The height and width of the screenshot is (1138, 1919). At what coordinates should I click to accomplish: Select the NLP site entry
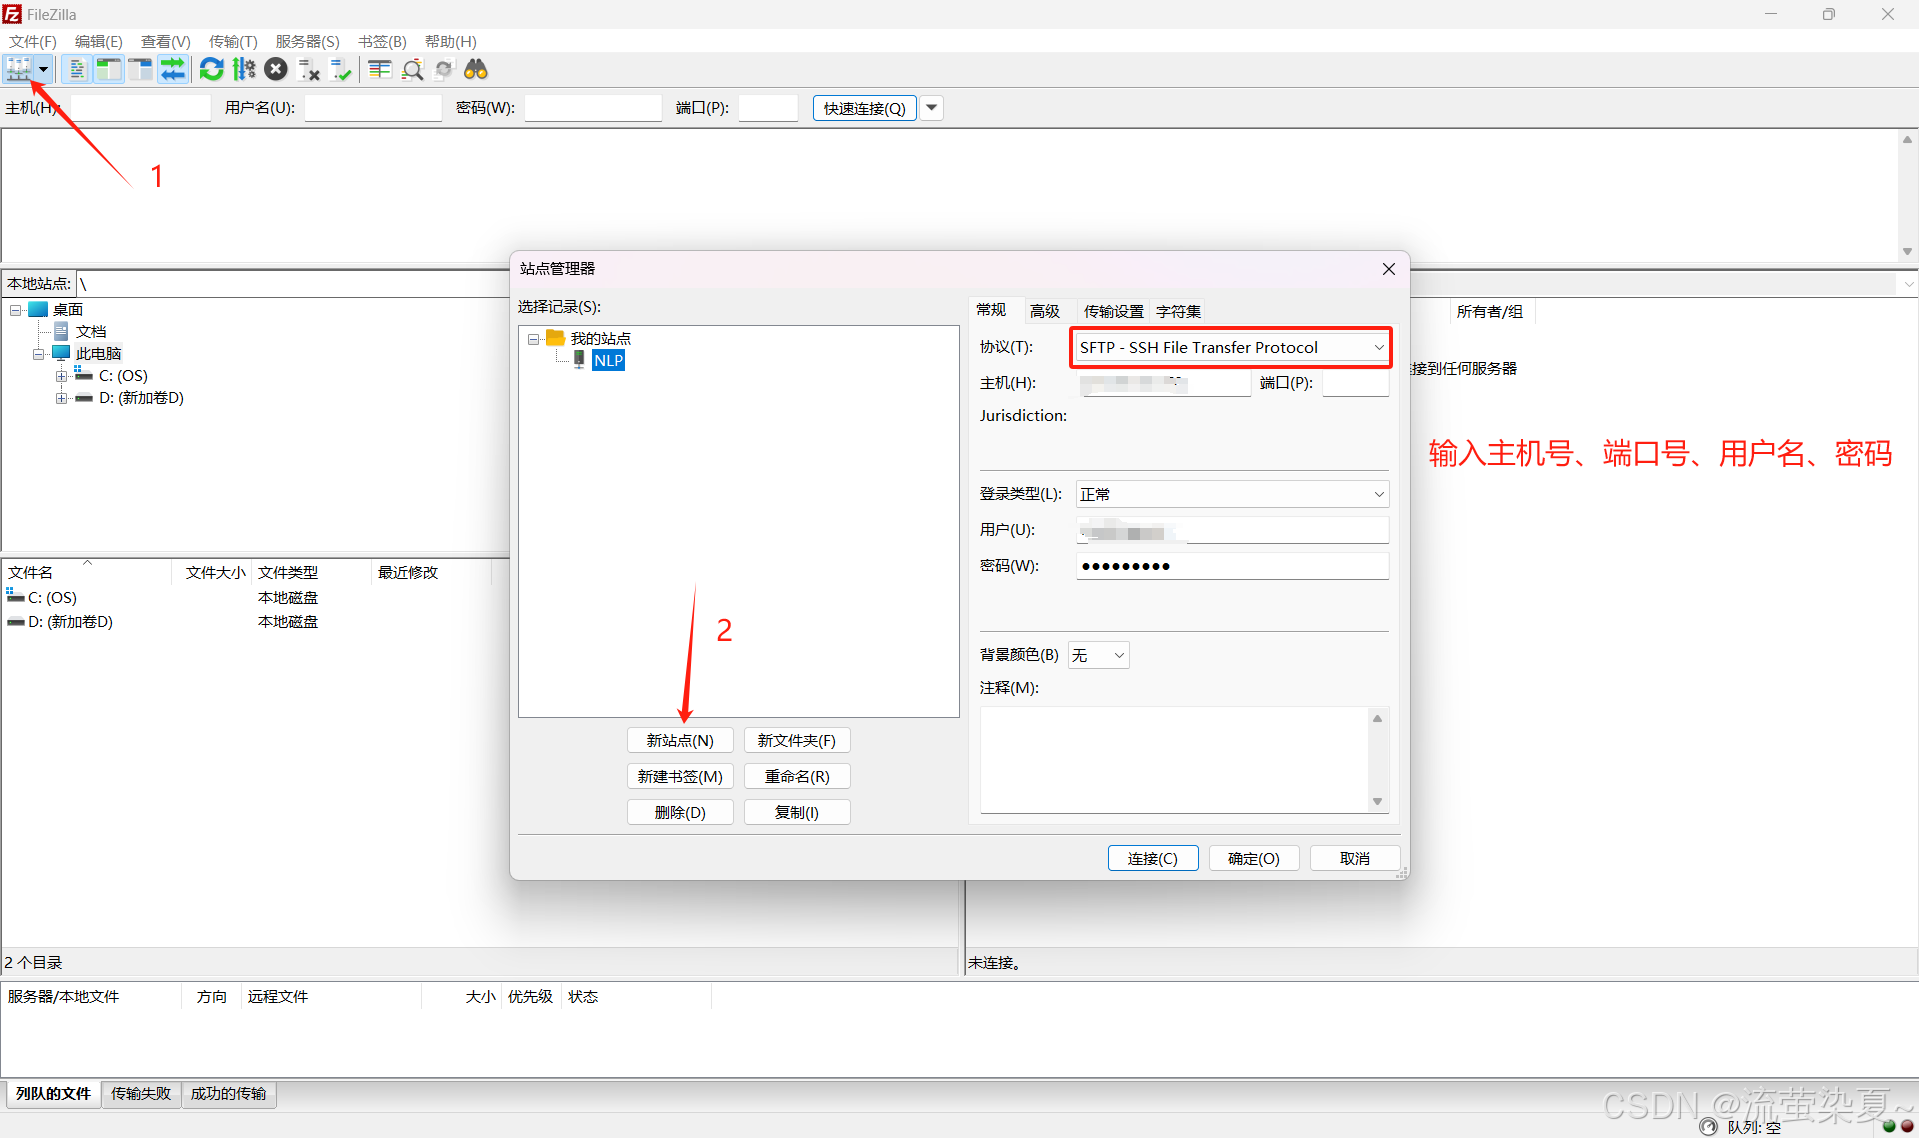[x=608, y=361]
